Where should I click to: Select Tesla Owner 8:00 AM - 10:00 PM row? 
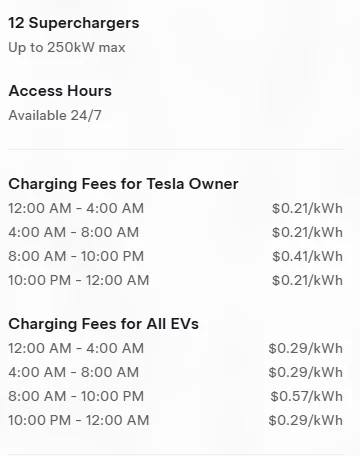[176, 256]
